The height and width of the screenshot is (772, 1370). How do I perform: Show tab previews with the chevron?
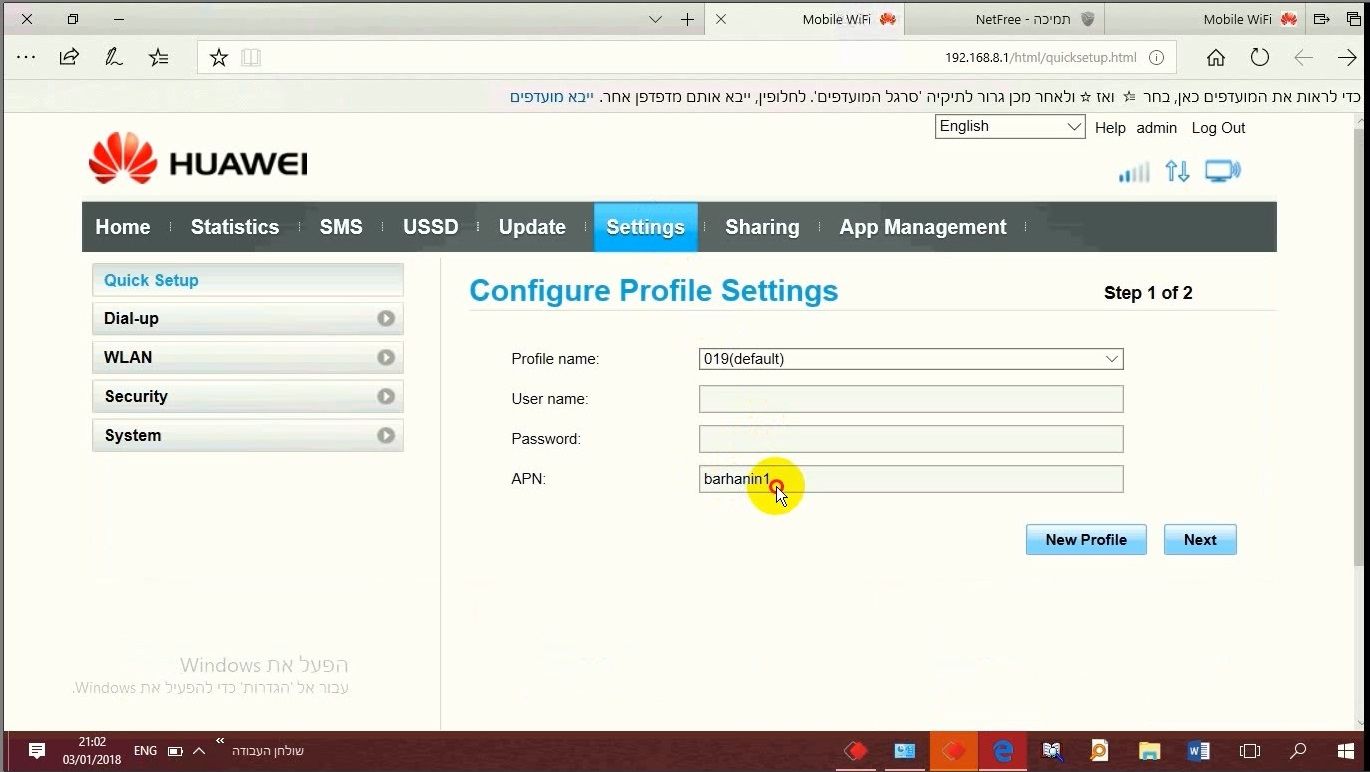point(655,19)
